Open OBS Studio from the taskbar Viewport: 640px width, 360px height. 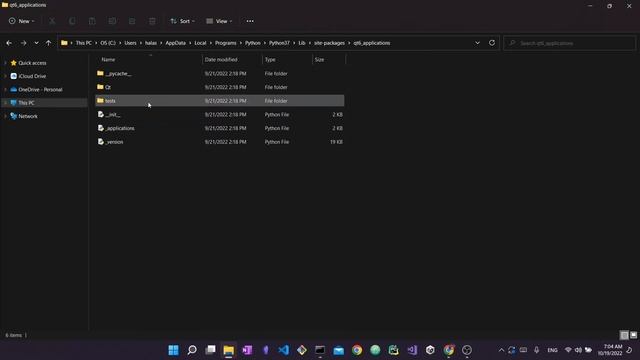pyautogui.click(x=467, y=350)
